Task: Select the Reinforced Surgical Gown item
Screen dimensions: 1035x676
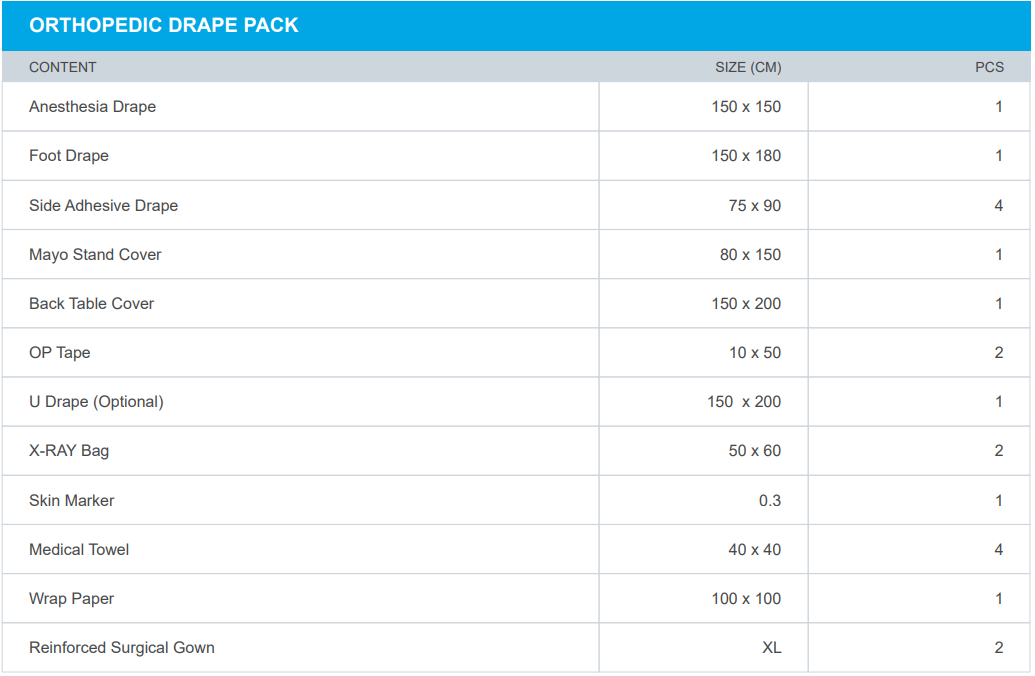Action: (122, 648)
